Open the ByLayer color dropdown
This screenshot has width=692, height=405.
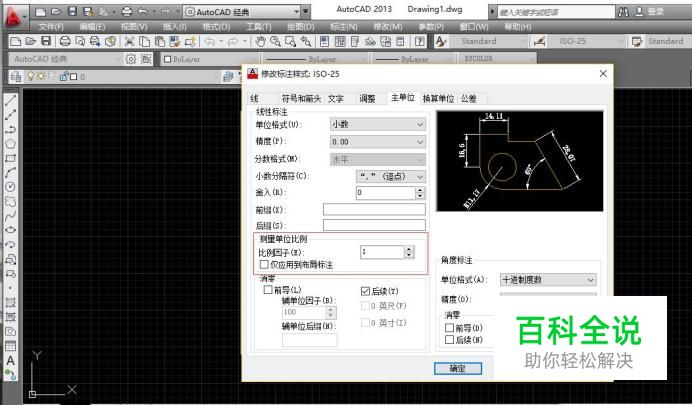click(210, 59)
